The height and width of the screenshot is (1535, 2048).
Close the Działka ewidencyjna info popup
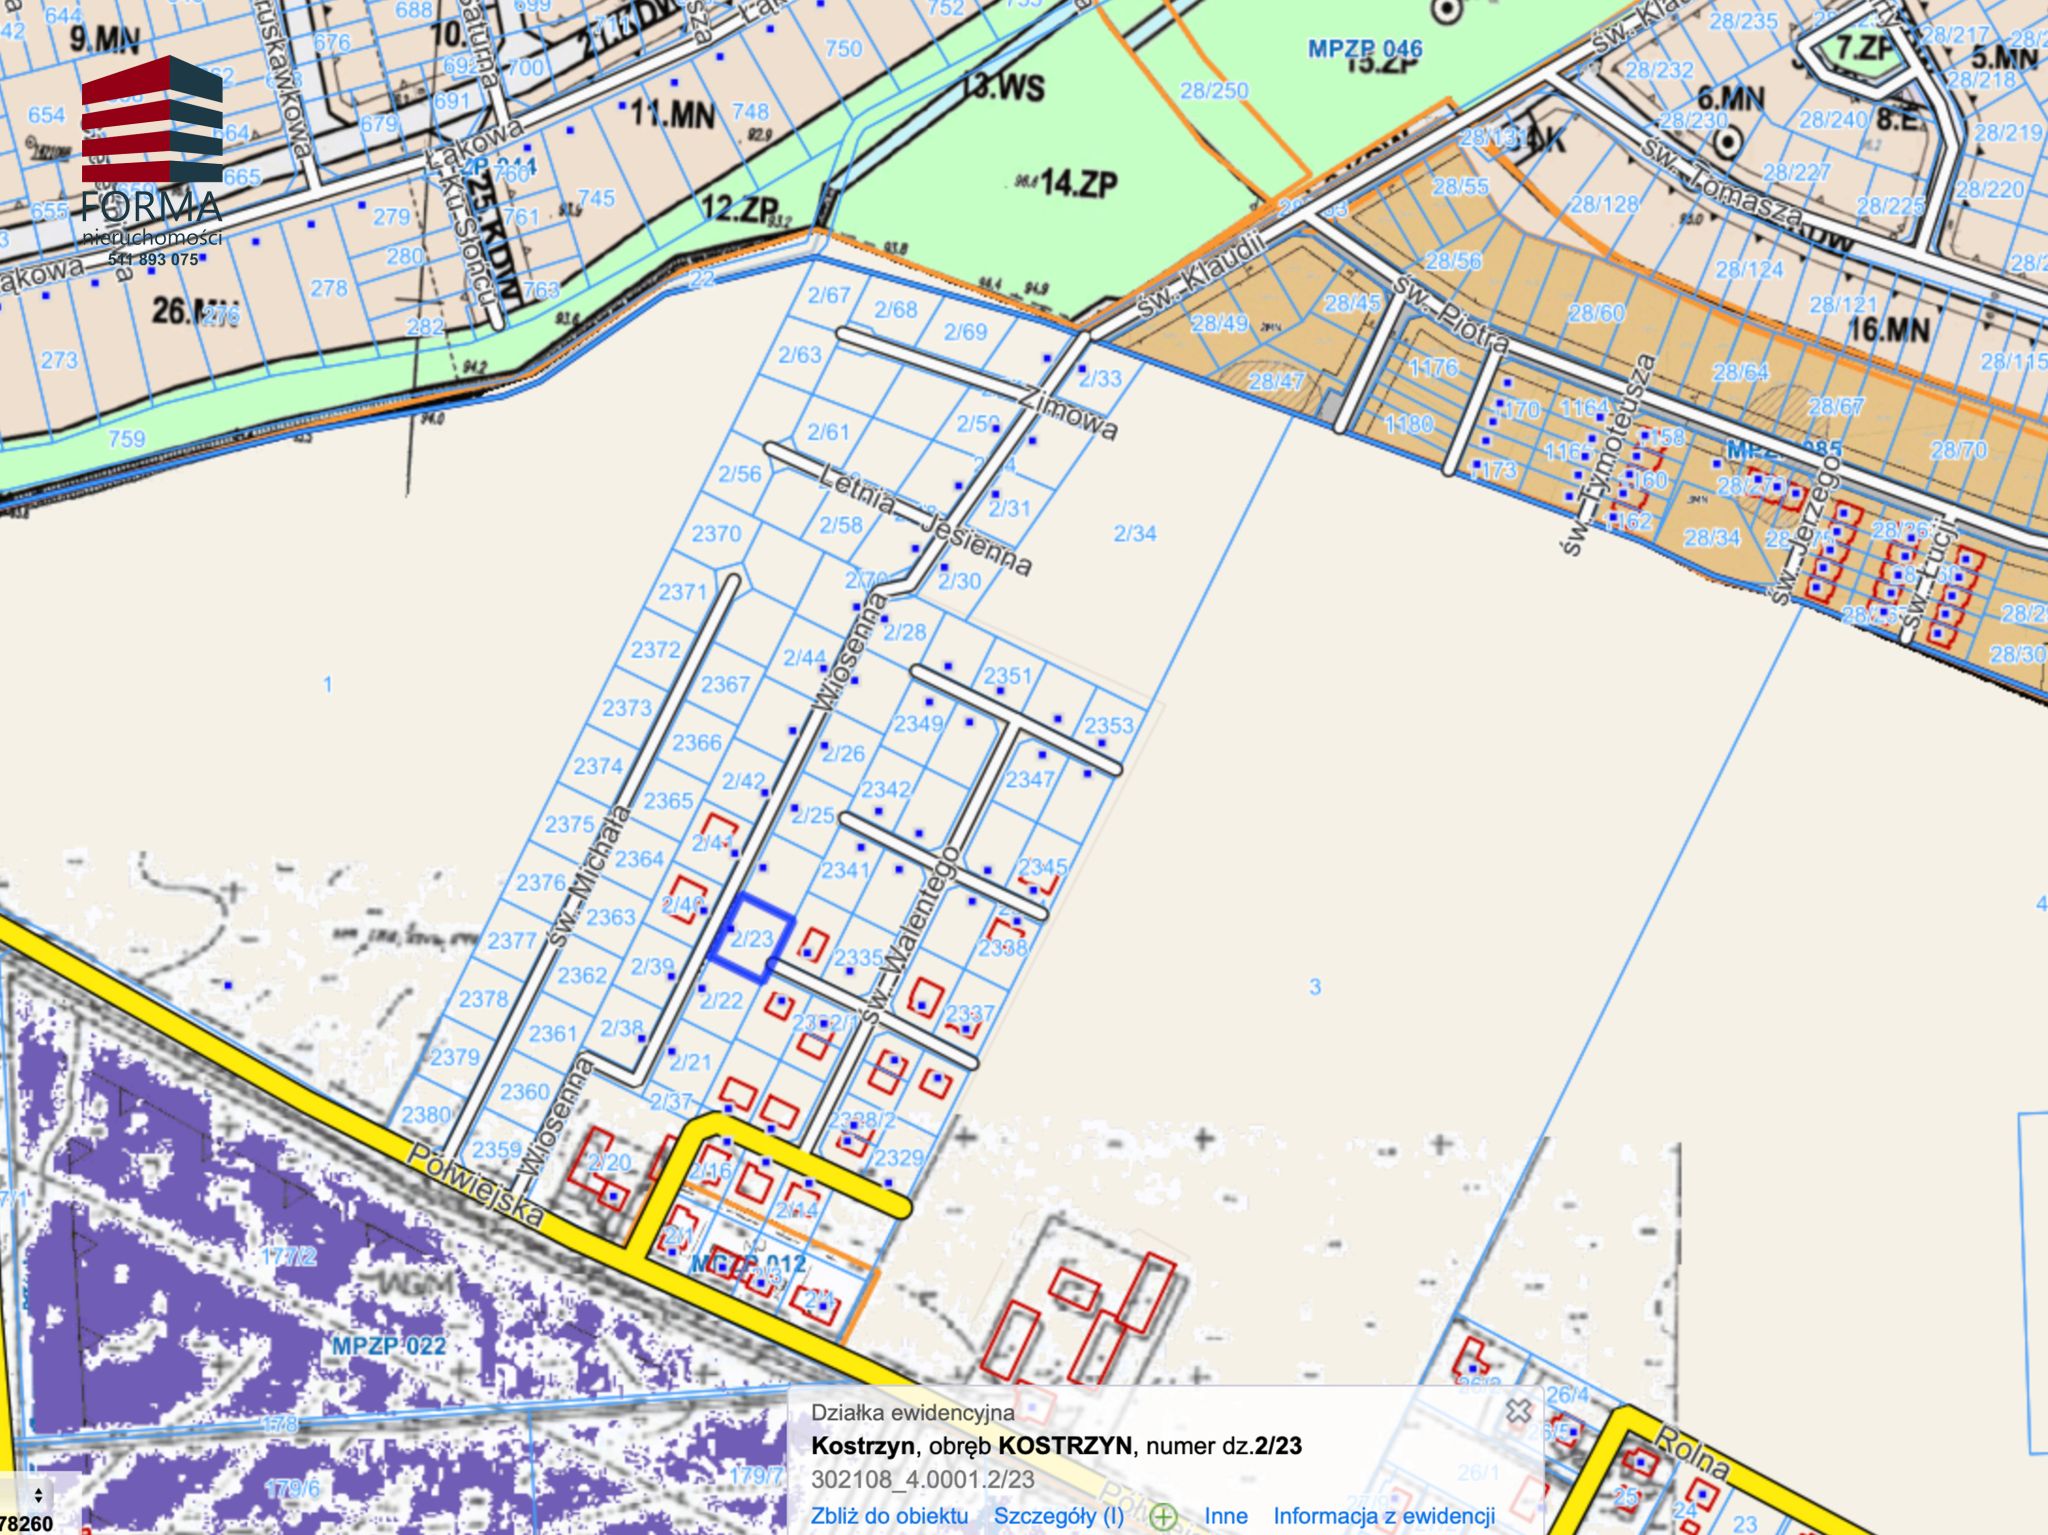(x=1518, y=1411)
